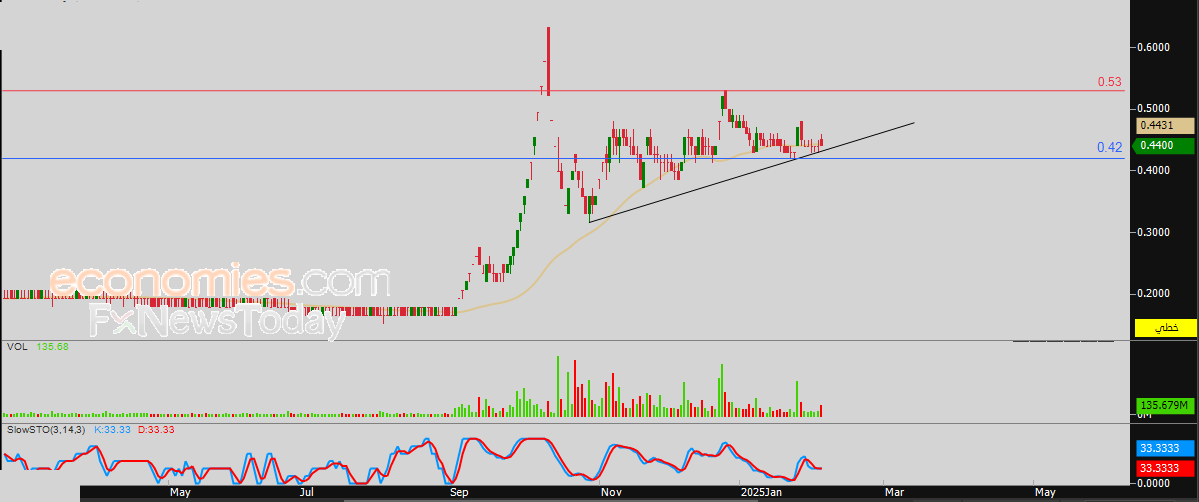Click the 0.5000 price axis label
The height and width of the screenshot is (502, 1199).
[x=1154, y=109]
